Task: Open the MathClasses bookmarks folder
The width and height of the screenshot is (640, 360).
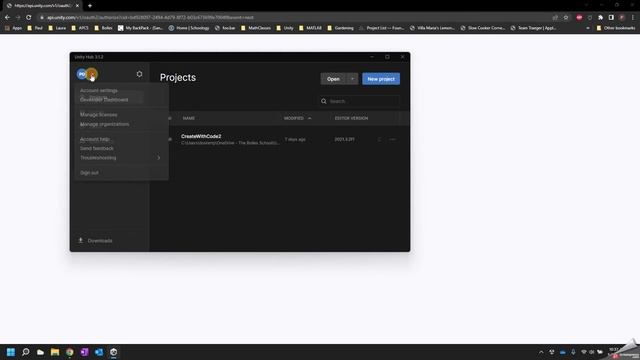Action: [x=256, y=28]
